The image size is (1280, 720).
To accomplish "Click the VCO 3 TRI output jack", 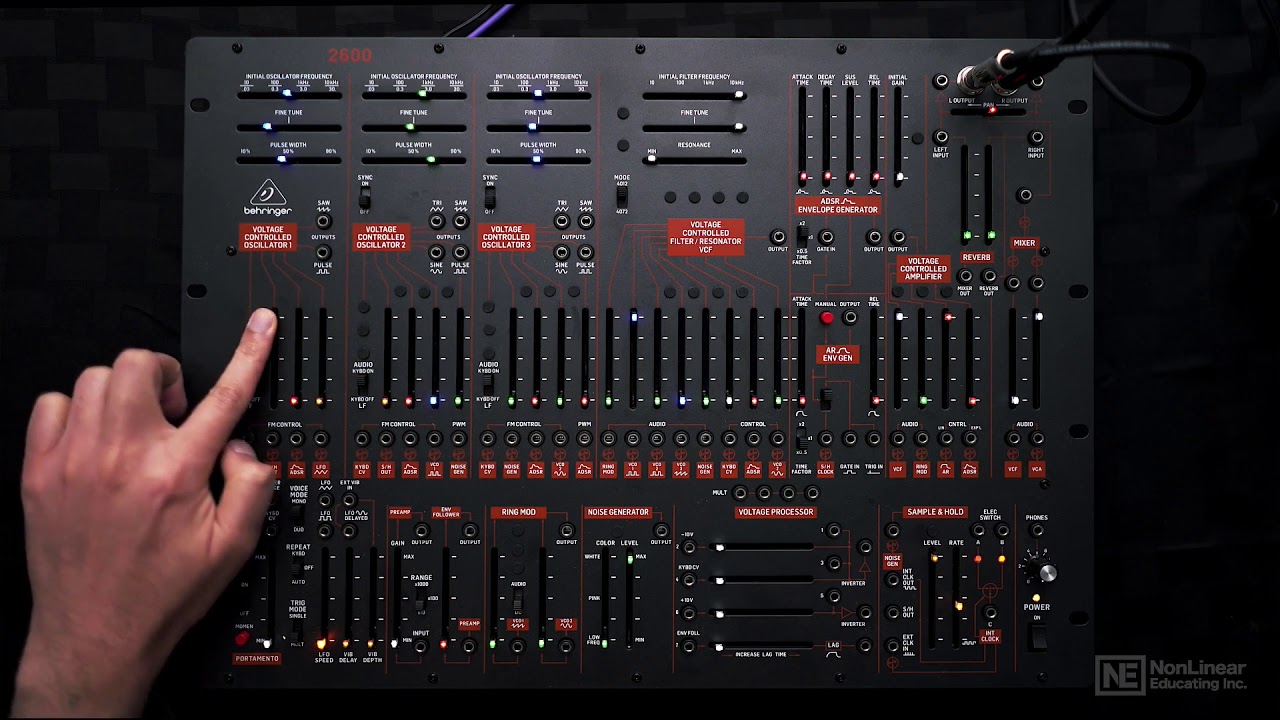I will 562,222.
